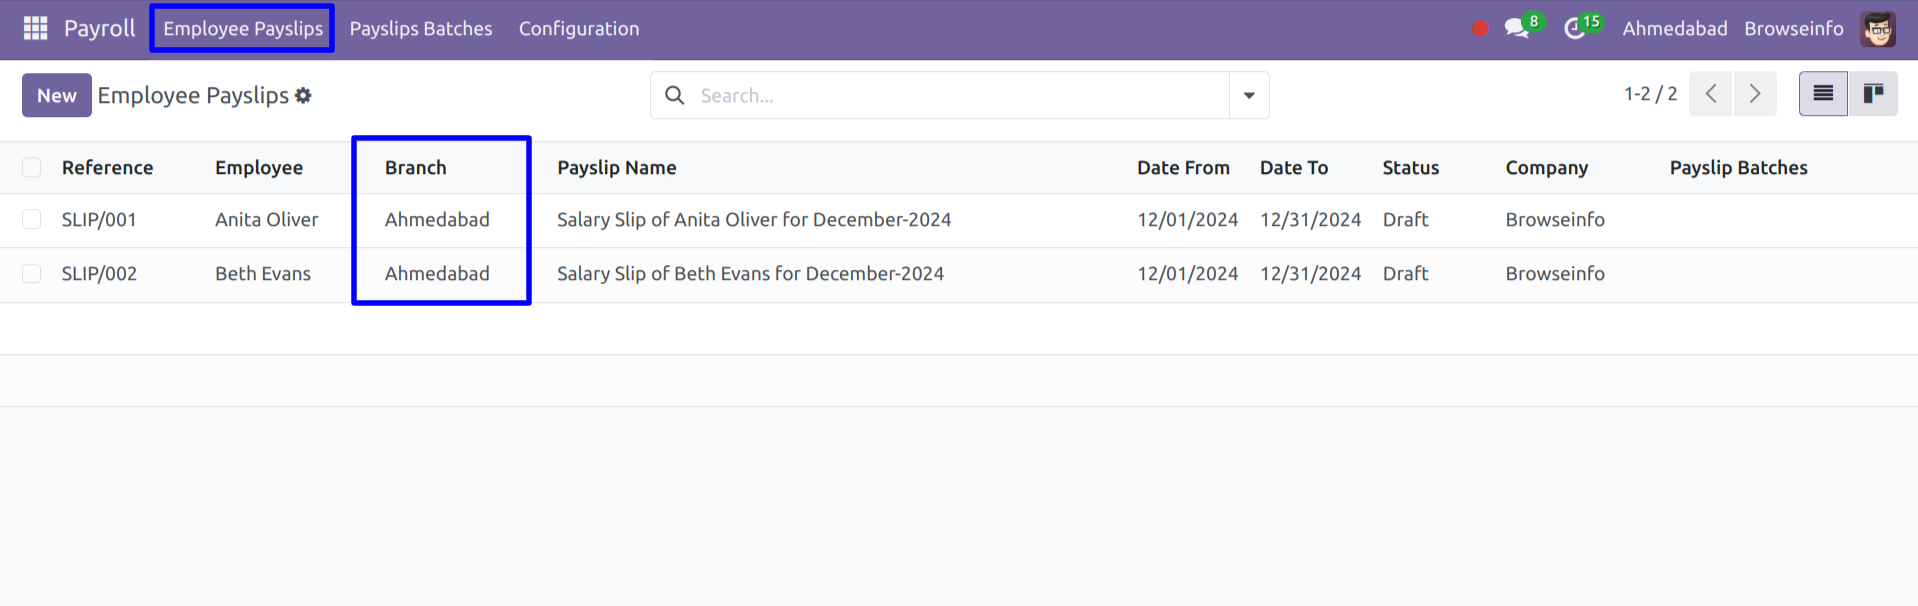The image size is (1918, 606).
Task: Open the Payslips Batches menu
Action: pyautogui.click(x=420, y=29)
